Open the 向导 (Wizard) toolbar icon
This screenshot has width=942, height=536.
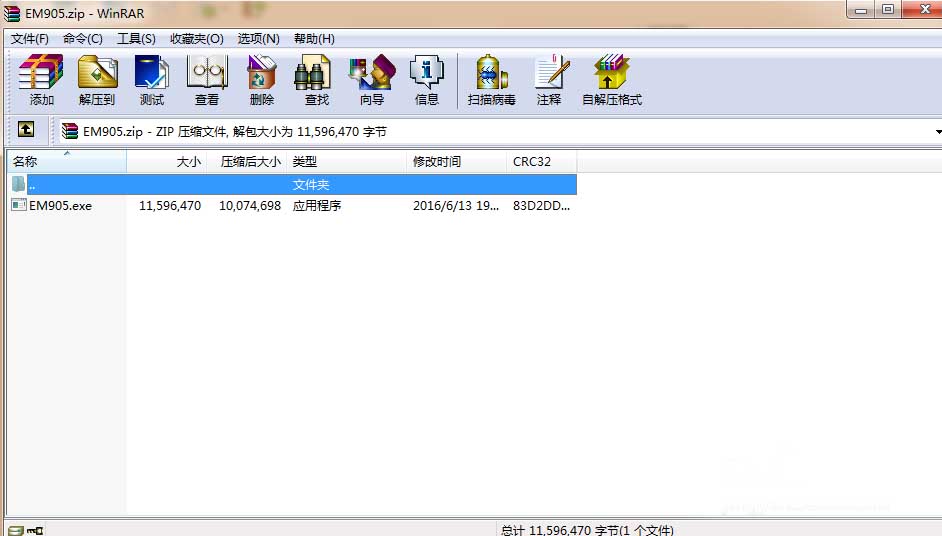[x=372, y=72]
